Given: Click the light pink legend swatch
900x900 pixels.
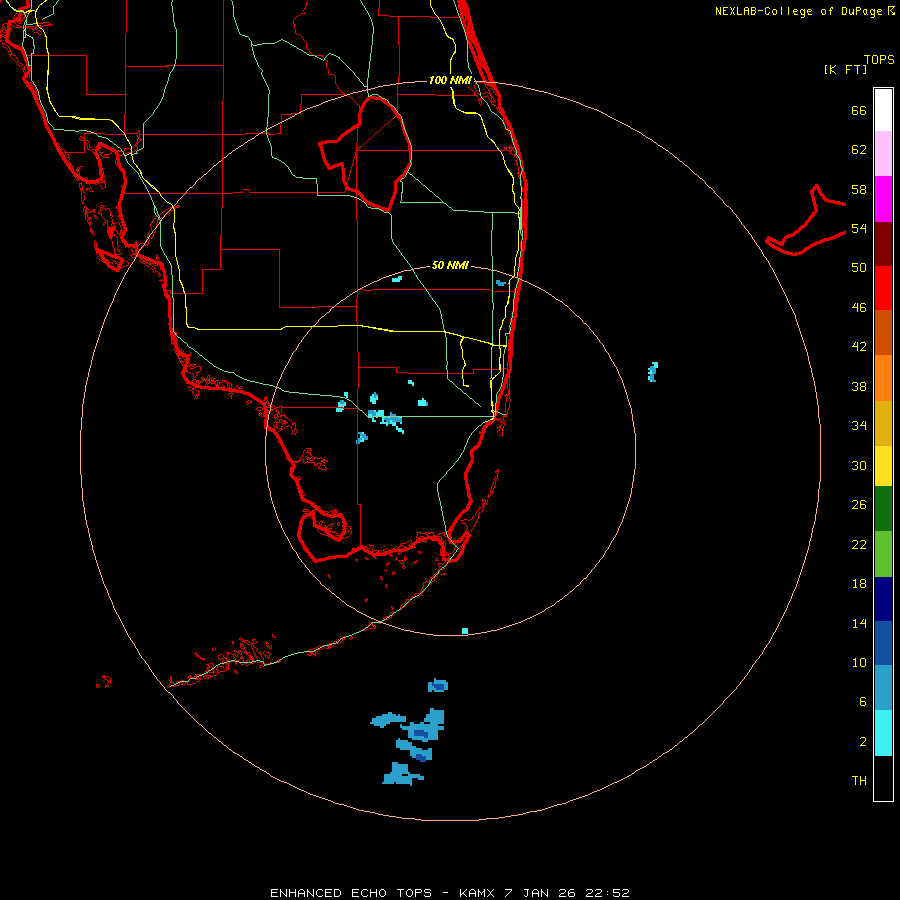Looking at the screenshot, I should coord(883,153).
